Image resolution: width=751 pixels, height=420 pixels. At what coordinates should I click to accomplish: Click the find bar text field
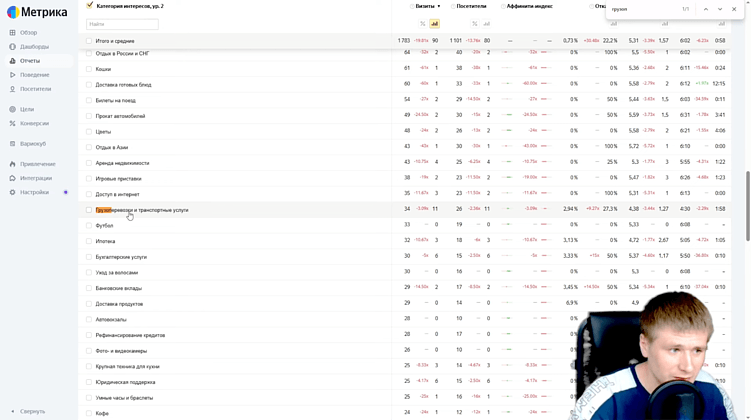(642, 9)
